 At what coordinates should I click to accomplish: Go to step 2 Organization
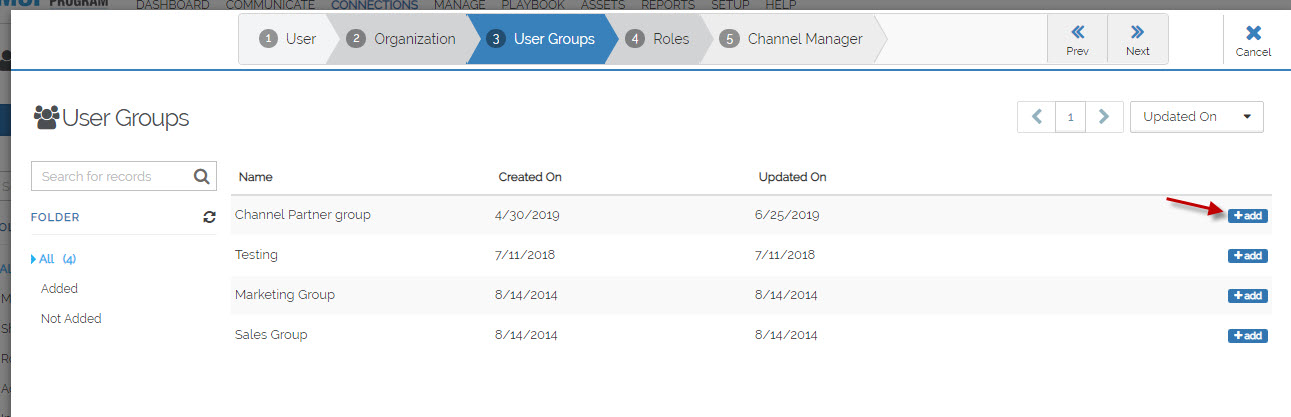point(401,39)
